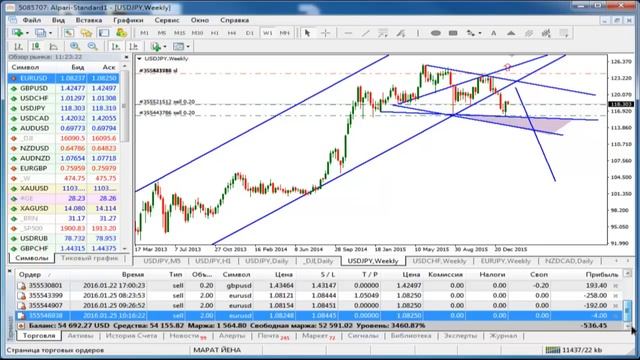
Task: Switch to USDJPY,Daily chart tab
Action: (267, 261)
